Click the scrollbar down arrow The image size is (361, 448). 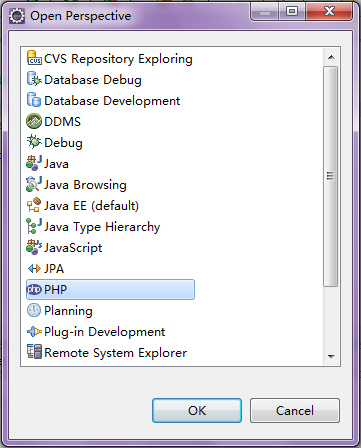pyautogui.click(x=331, y=356)
